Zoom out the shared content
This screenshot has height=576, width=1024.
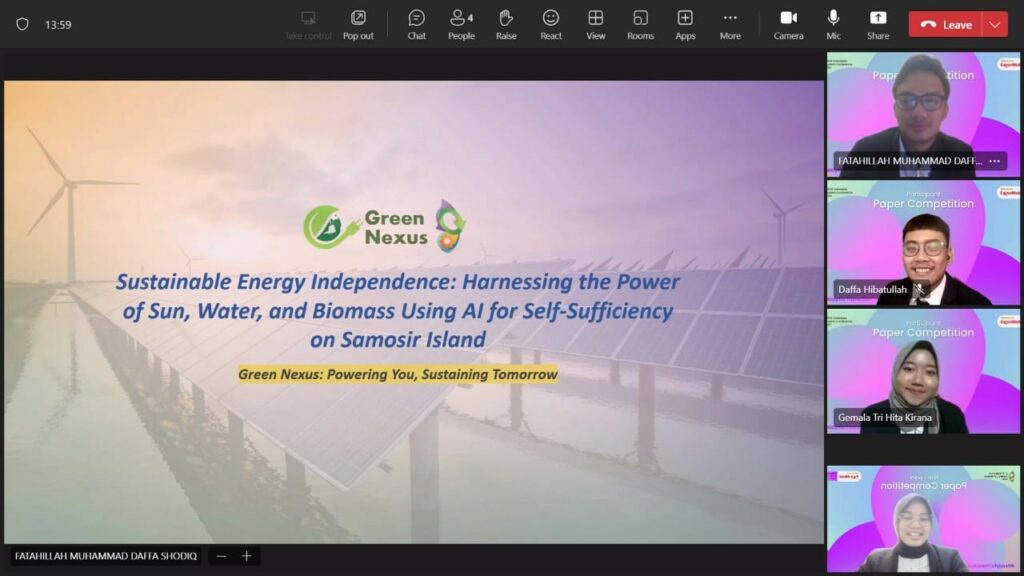tap(221, 556)
